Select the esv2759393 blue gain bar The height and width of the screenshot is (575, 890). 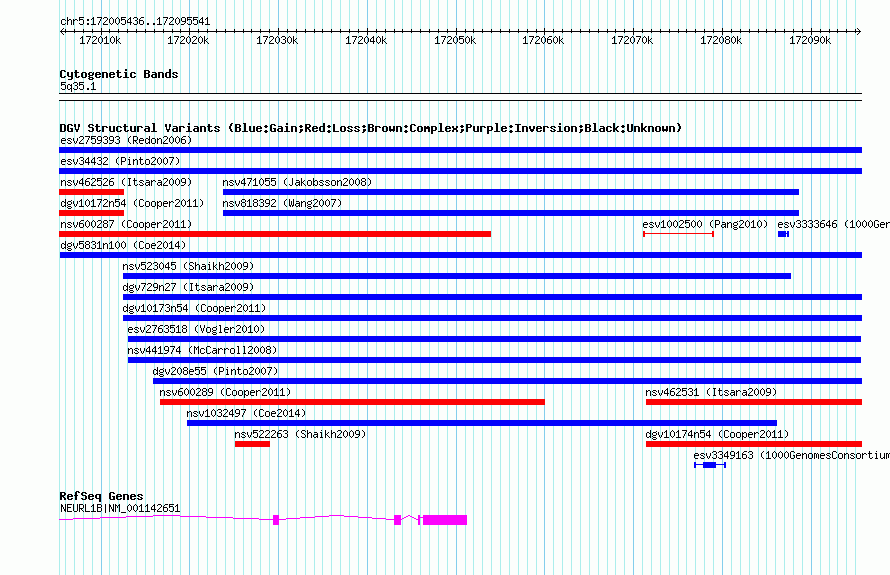pos(460,150)
